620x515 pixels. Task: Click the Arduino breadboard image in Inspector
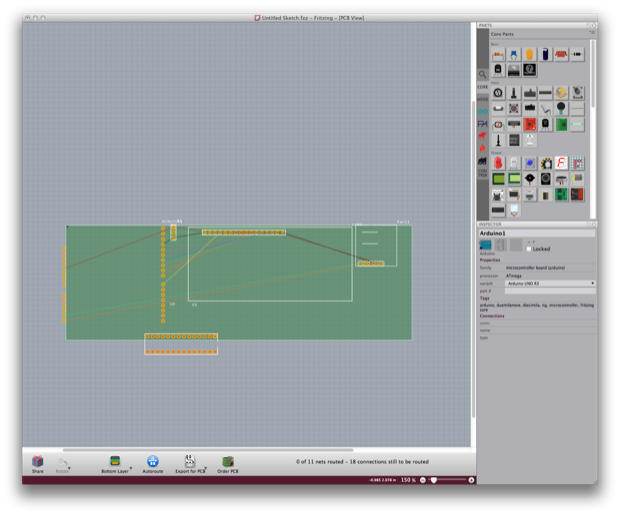486,245
